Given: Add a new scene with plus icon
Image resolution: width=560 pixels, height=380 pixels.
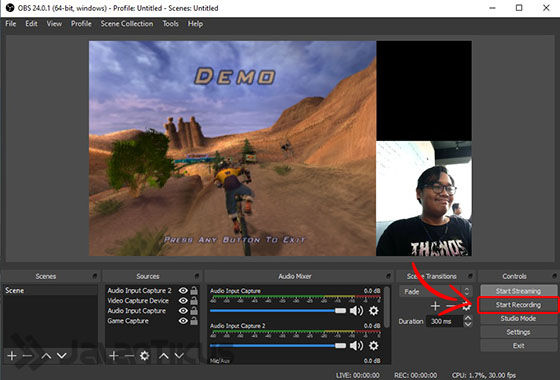Looking at the screenshot, I should (x=12, y=356).
